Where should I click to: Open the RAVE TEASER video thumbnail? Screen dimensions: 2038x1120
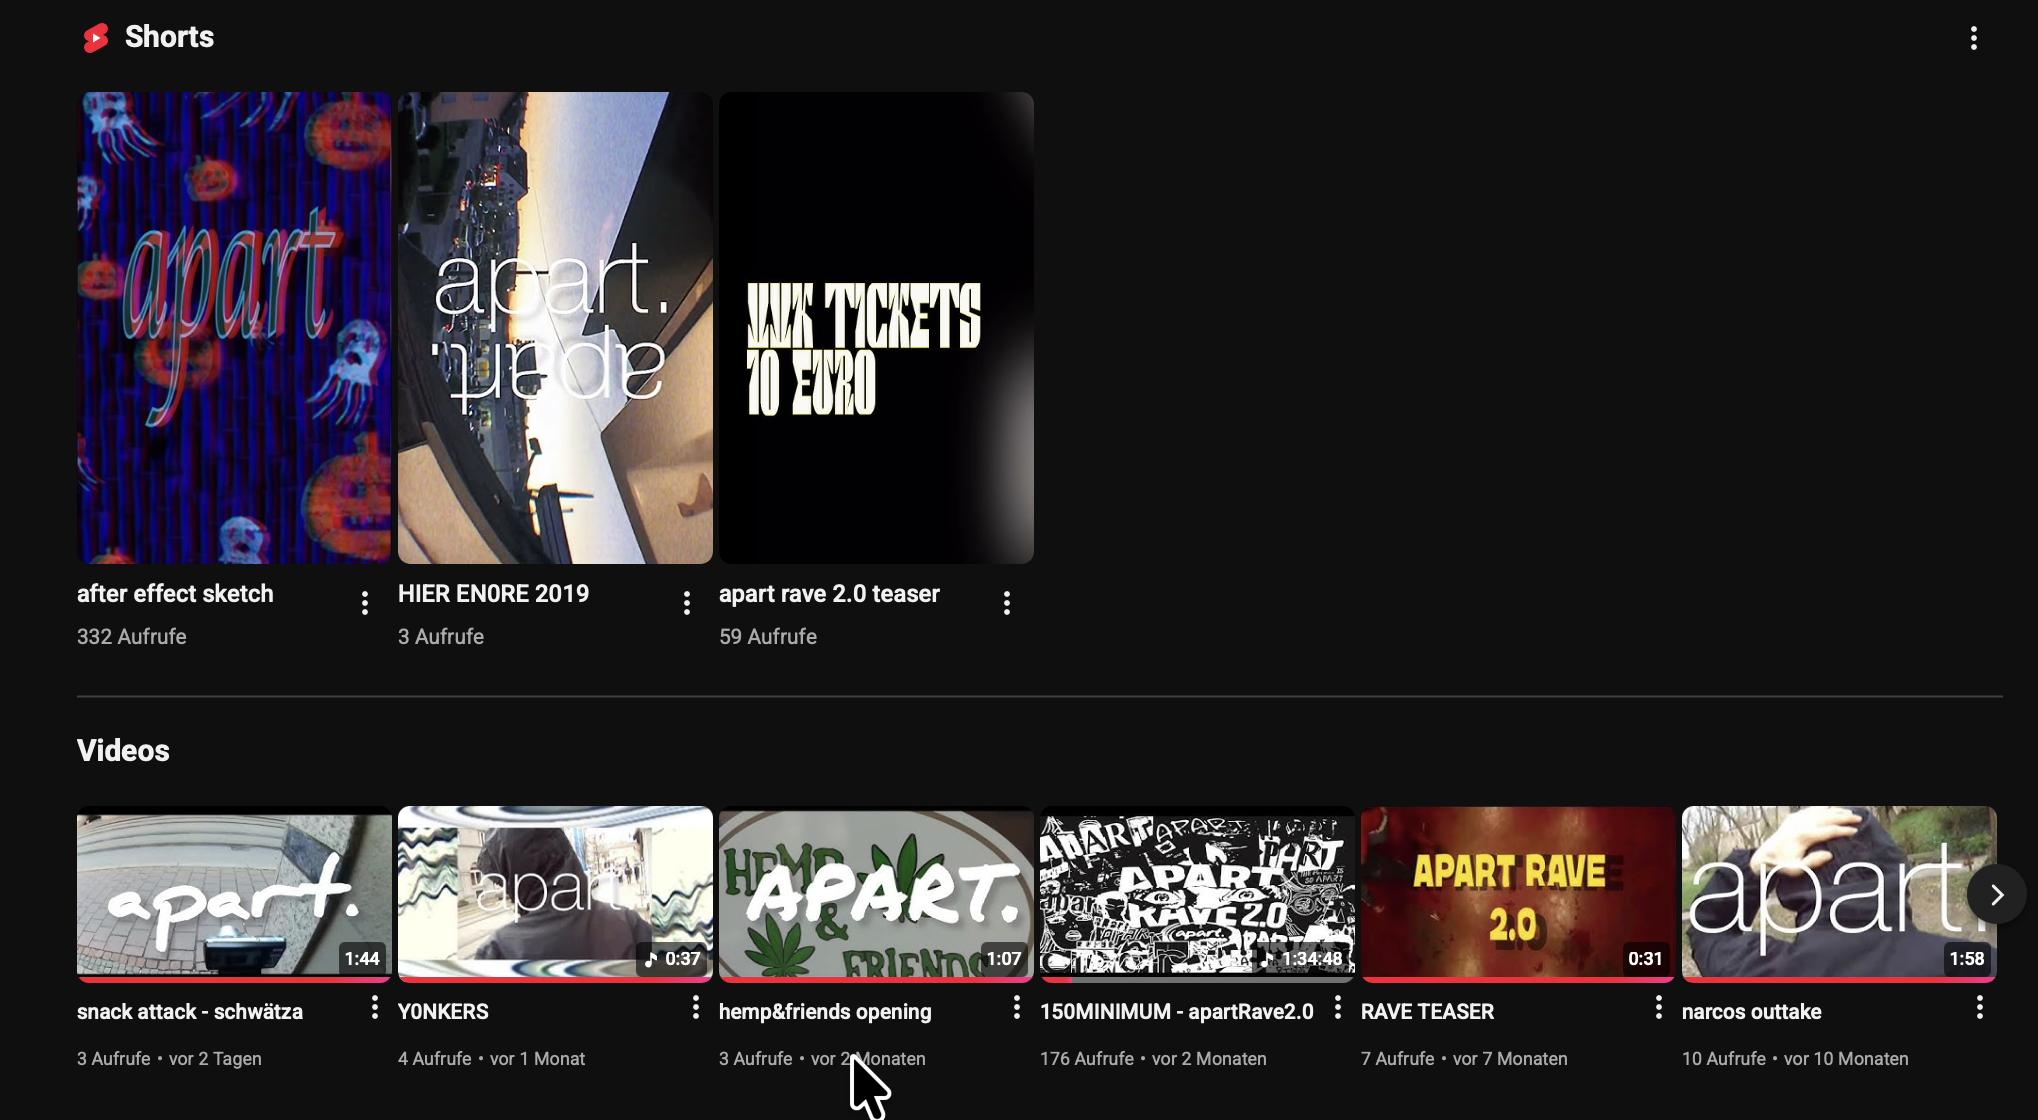tap(1517, 893)
